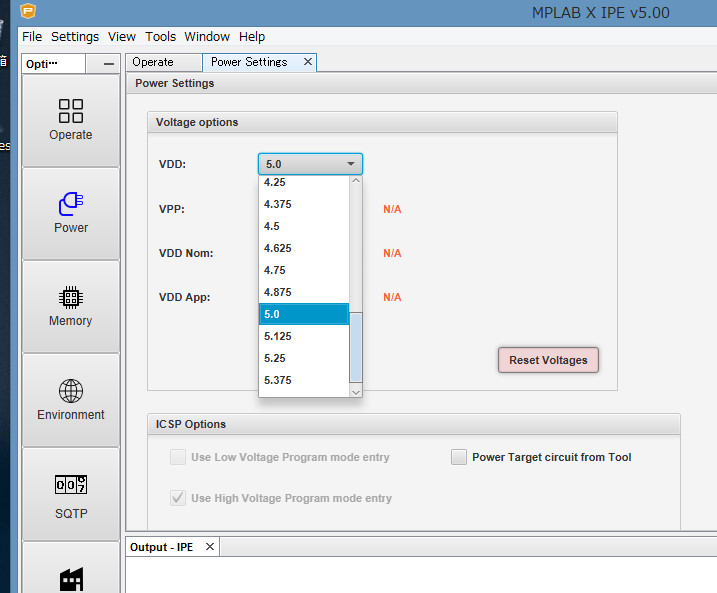Click VDD list scrollbar down arrow
This screenshot has height=593, width=717.
pos(356,392)
